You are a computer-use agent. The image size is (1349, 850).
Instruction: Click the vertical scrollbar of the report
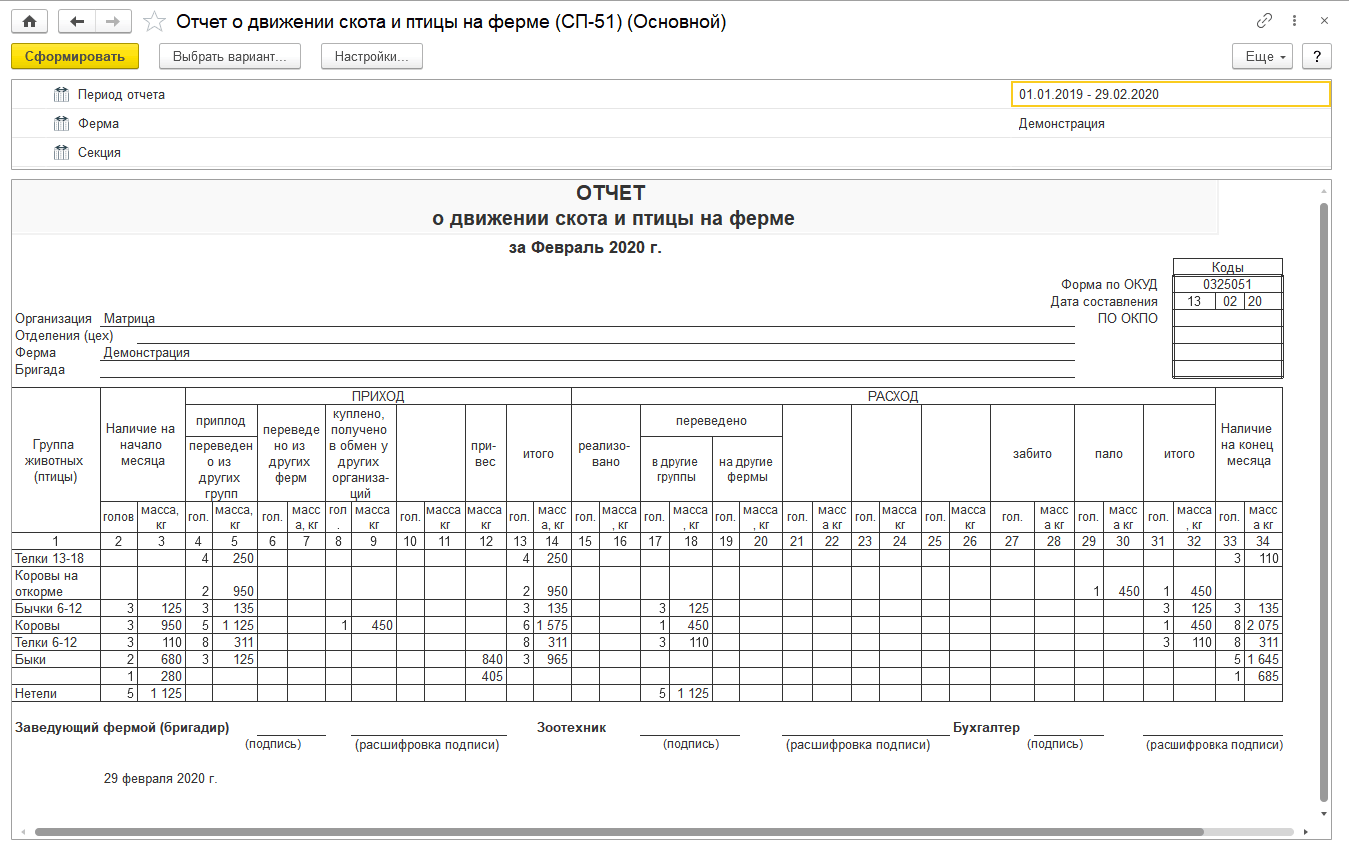[x=1324, y=500]
